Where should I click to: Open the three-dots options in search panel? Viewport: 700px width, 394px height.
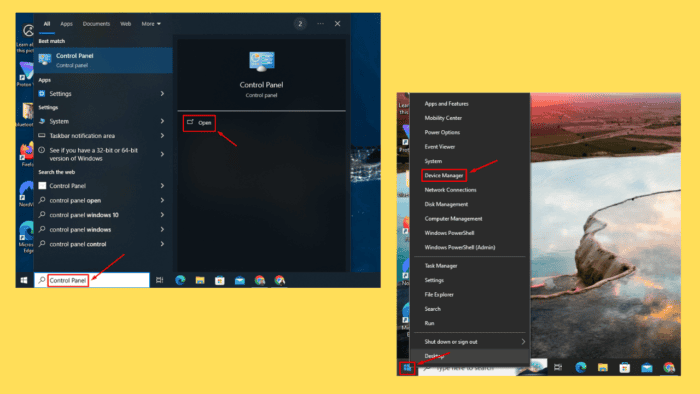pyautogui.click(x=321, y=24)
